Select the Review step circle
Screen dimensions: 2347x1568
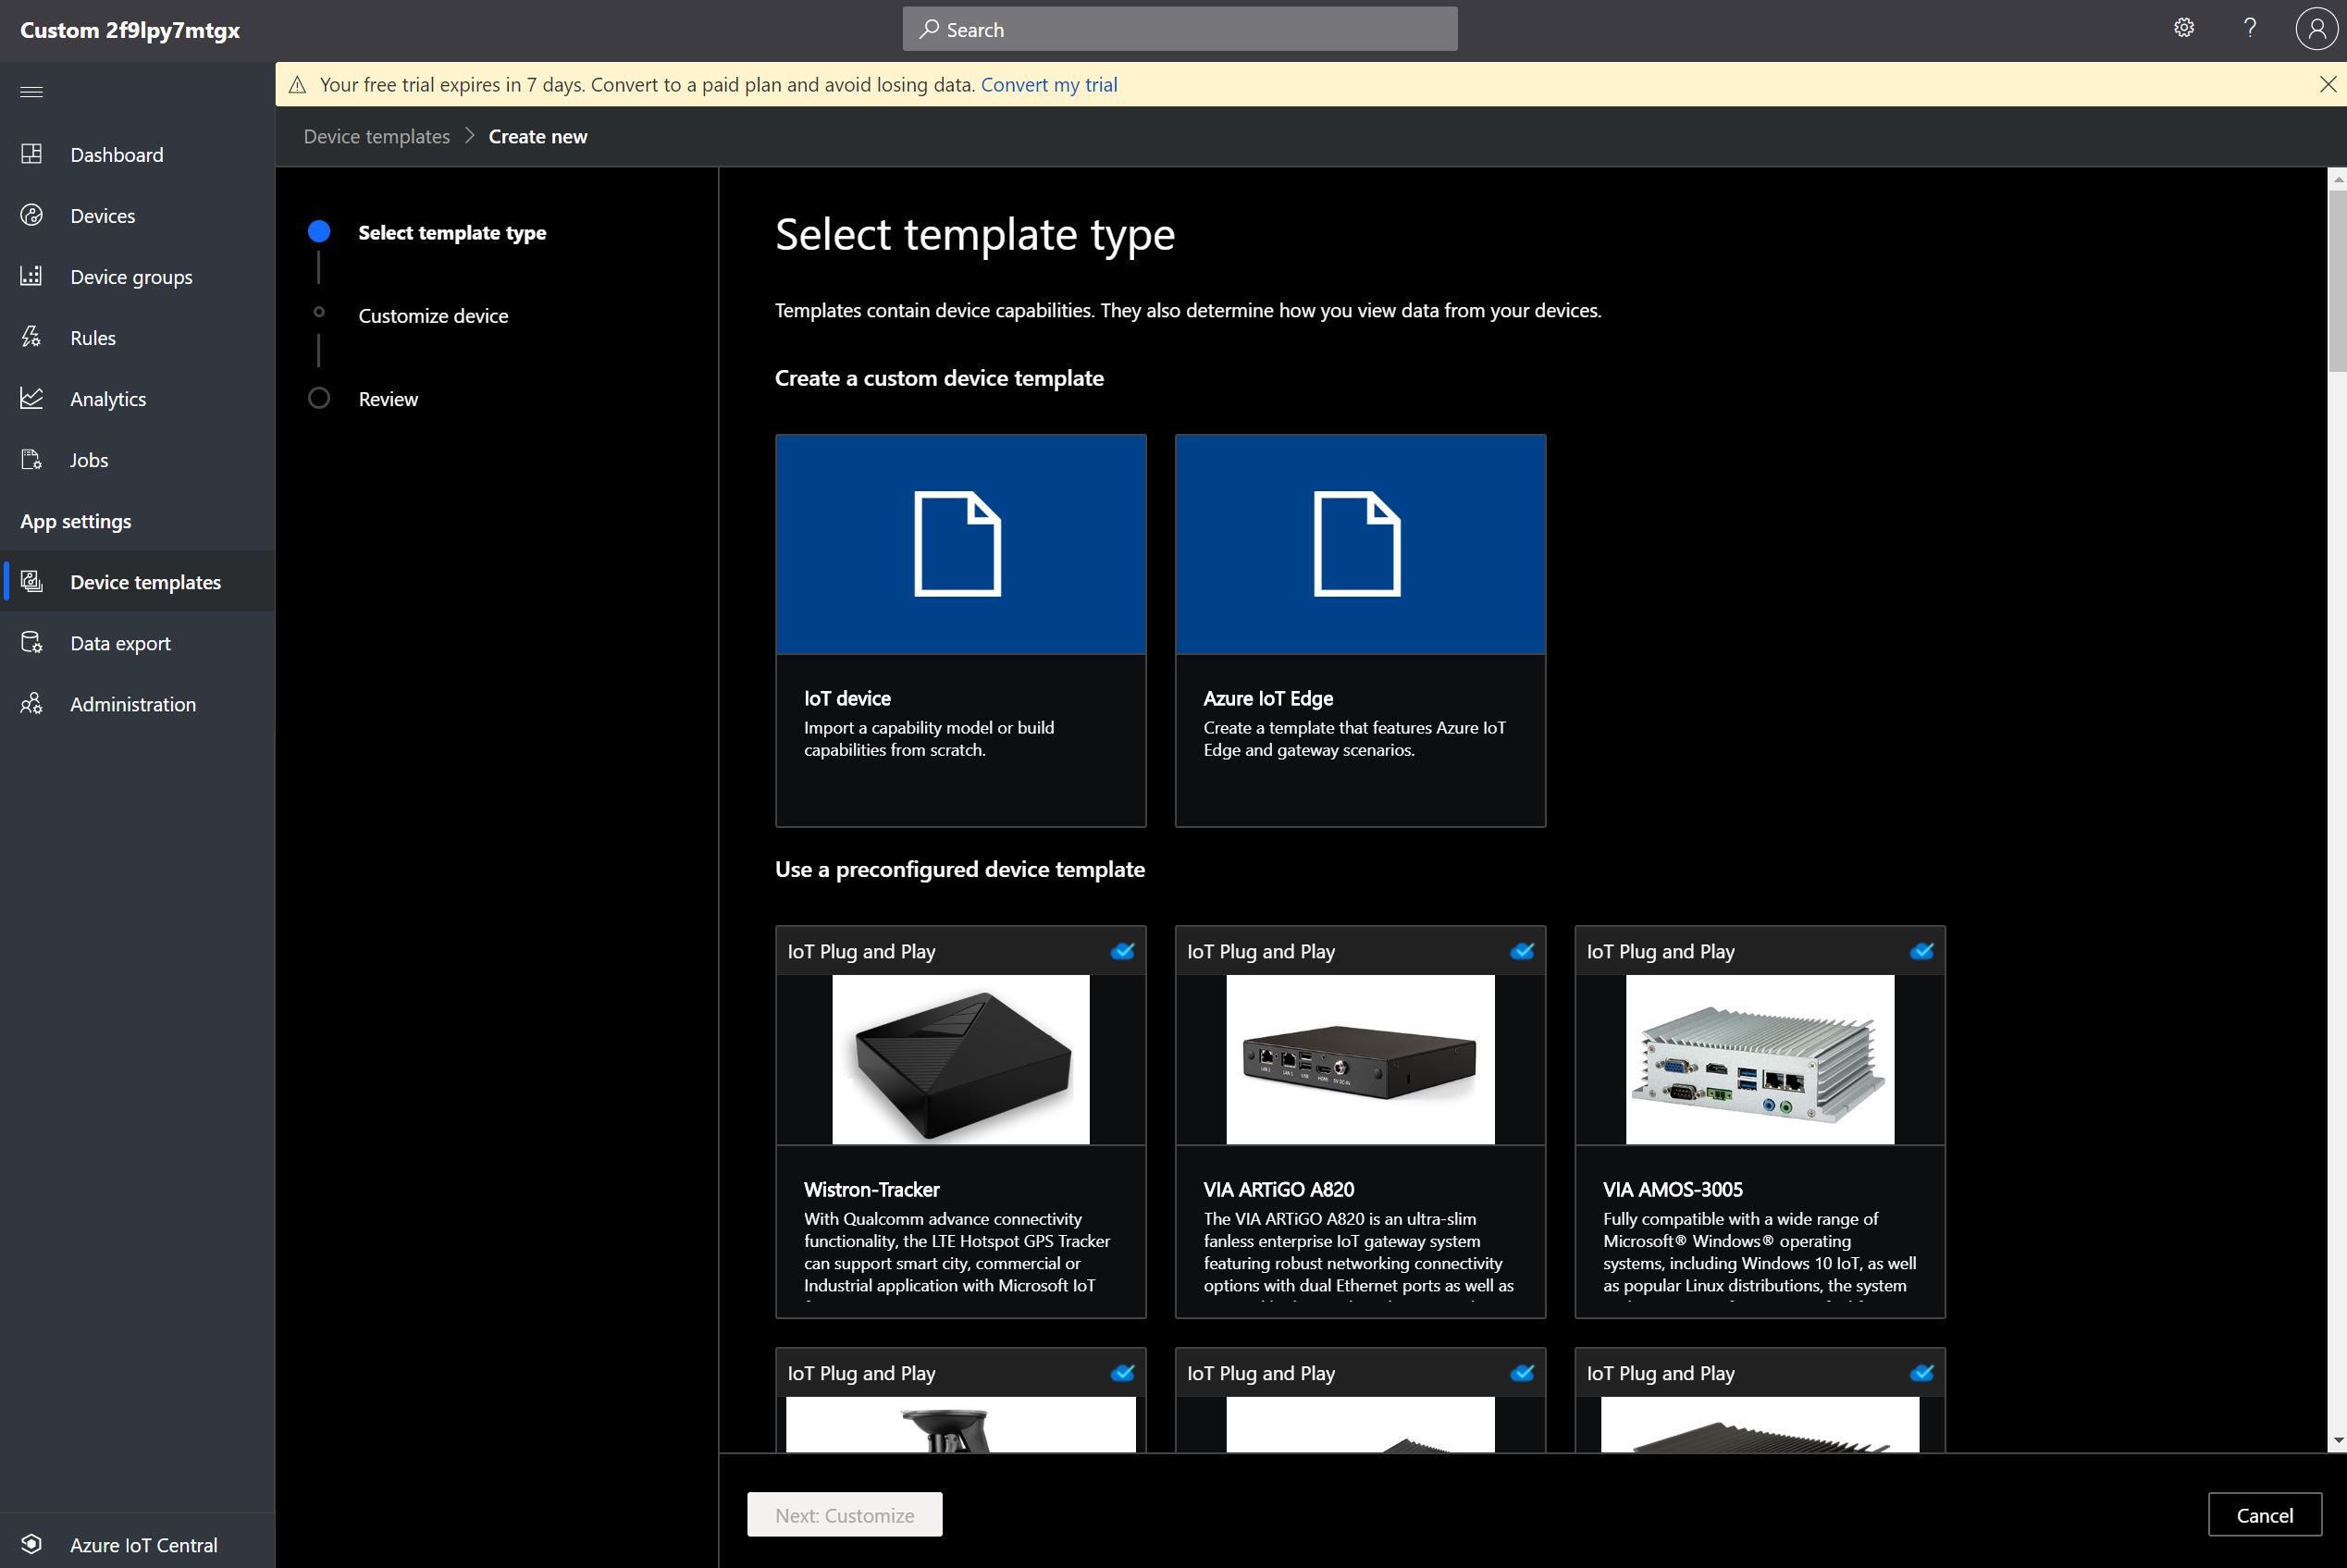(319, 398)
